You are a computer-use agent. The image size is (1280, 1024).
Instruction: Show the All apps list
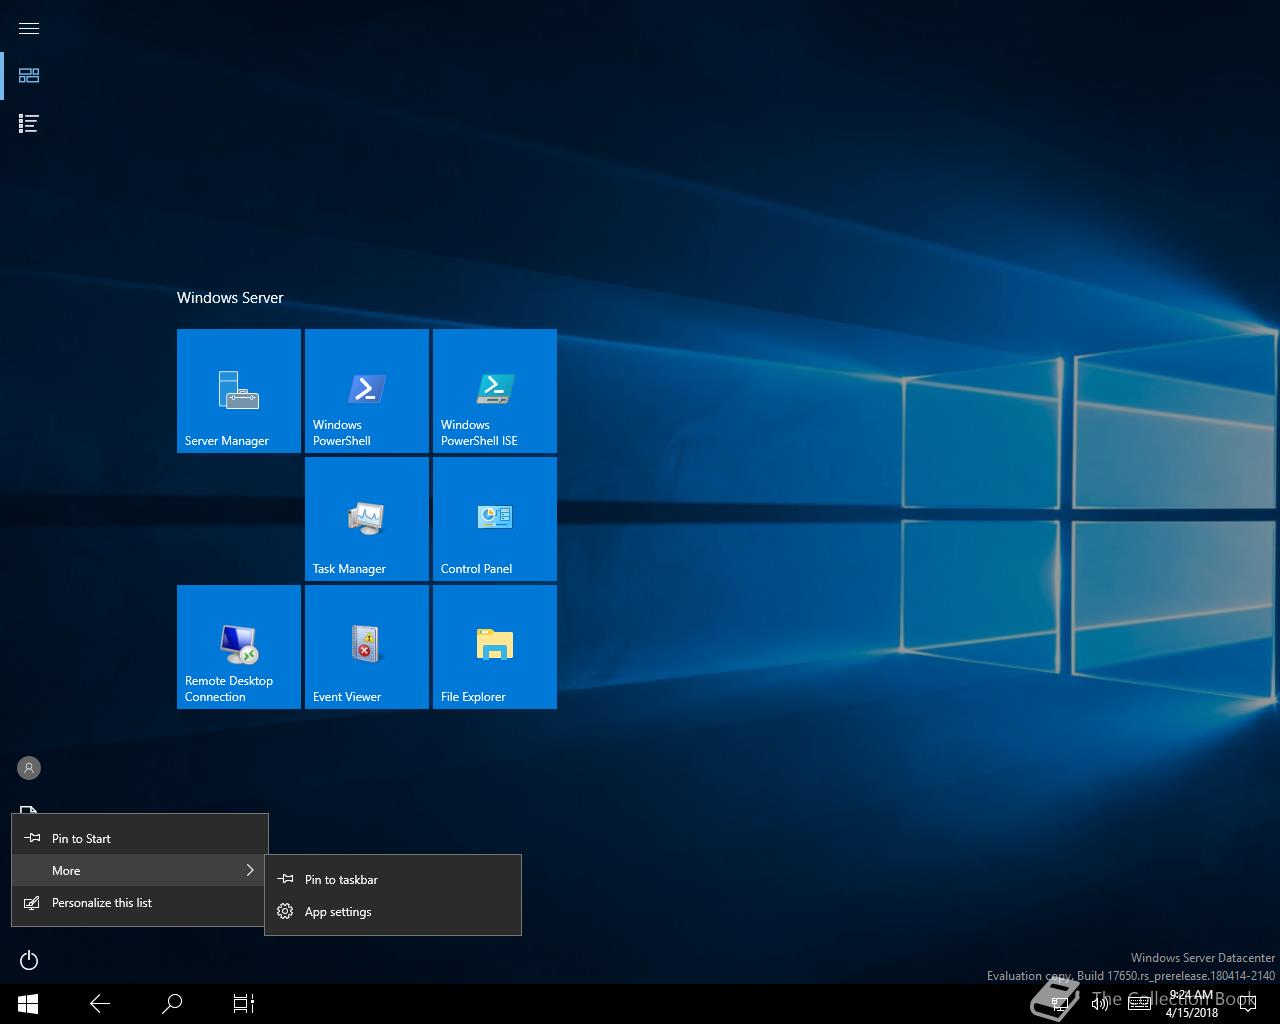(x=29, y=123)
